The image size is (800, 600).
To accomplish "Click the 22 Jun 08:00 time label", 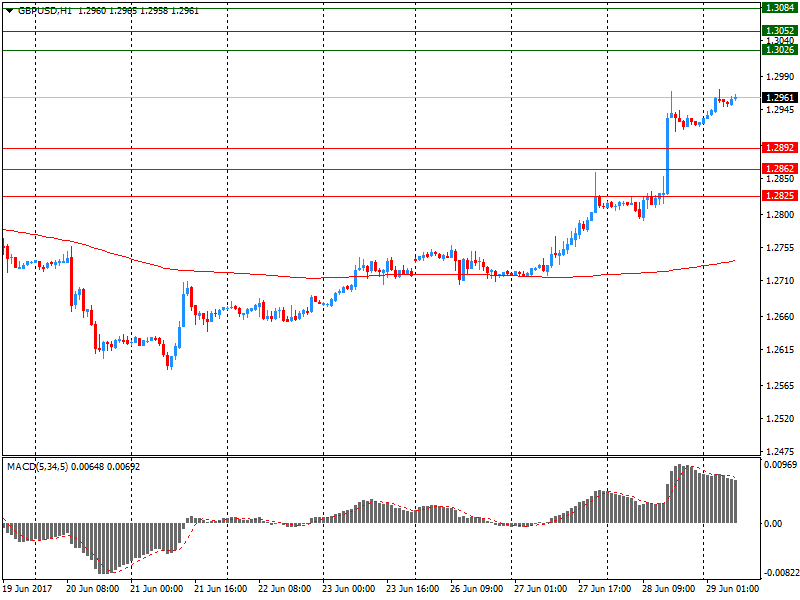I will click(284, 588).
